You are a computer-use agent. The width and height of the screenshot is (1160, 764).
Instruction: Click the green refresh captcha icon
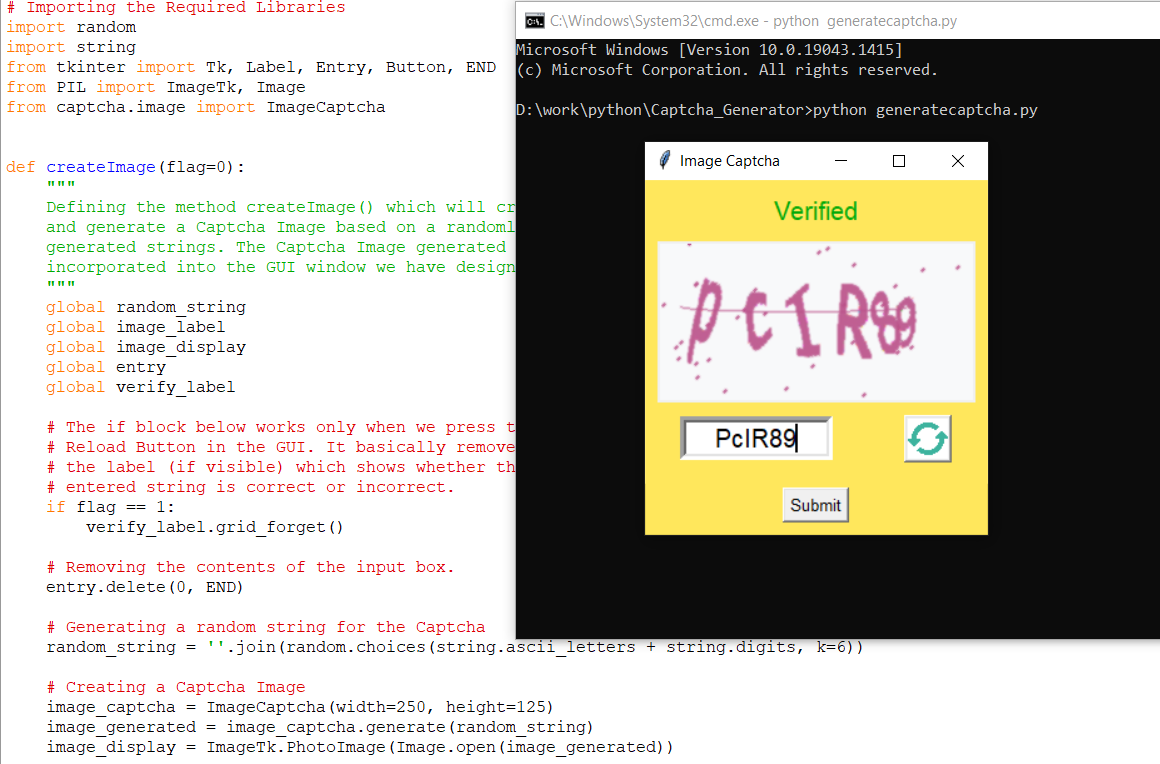pos(927,437)
